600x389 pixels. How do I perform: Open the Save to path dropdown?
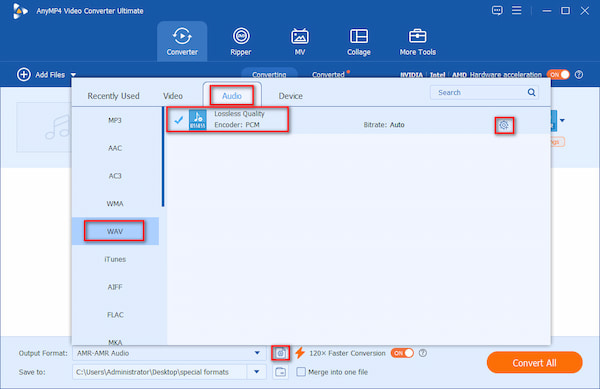tap(257, 372)
